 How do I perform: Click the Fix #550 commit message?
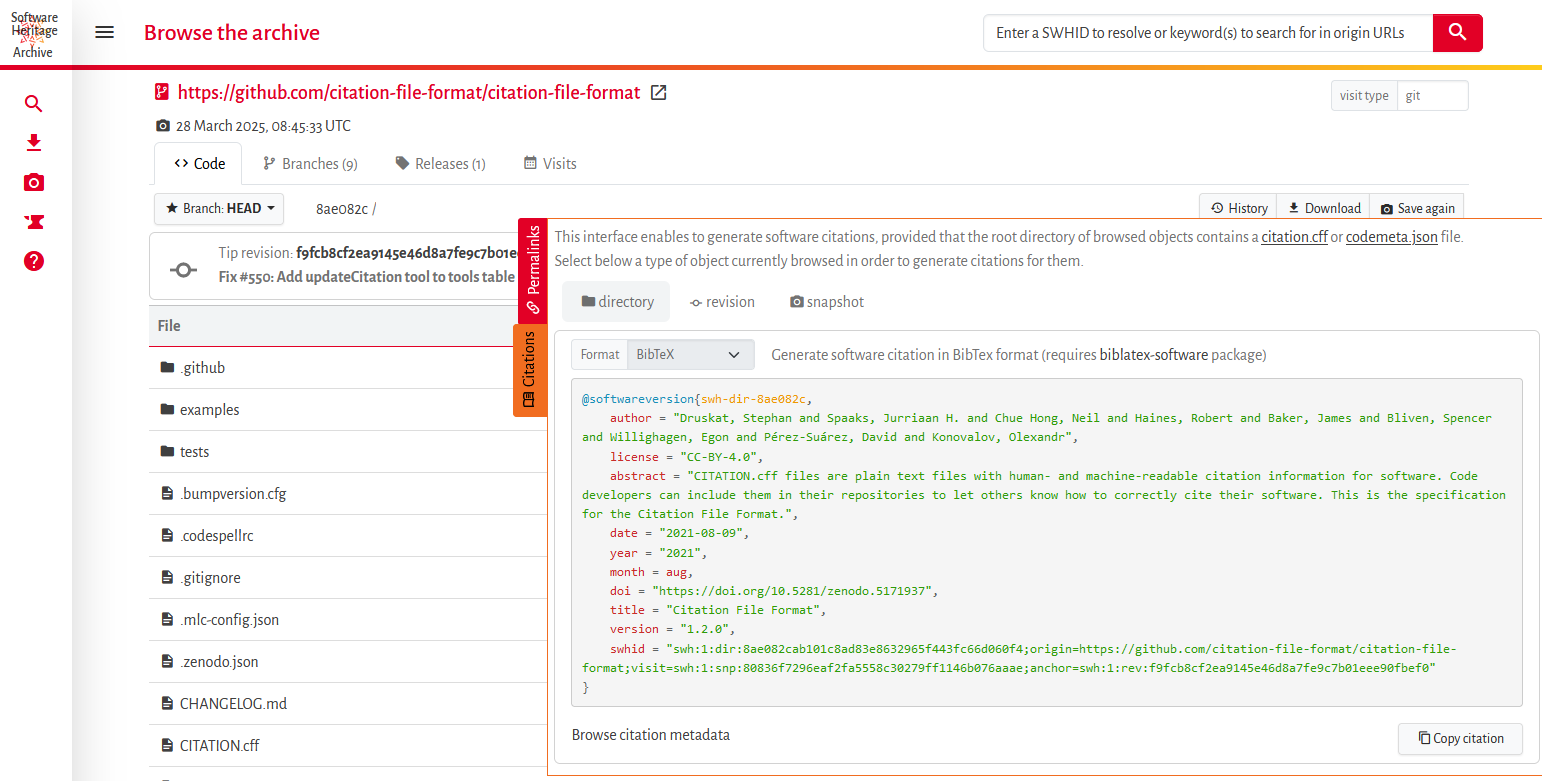(366, 277)
